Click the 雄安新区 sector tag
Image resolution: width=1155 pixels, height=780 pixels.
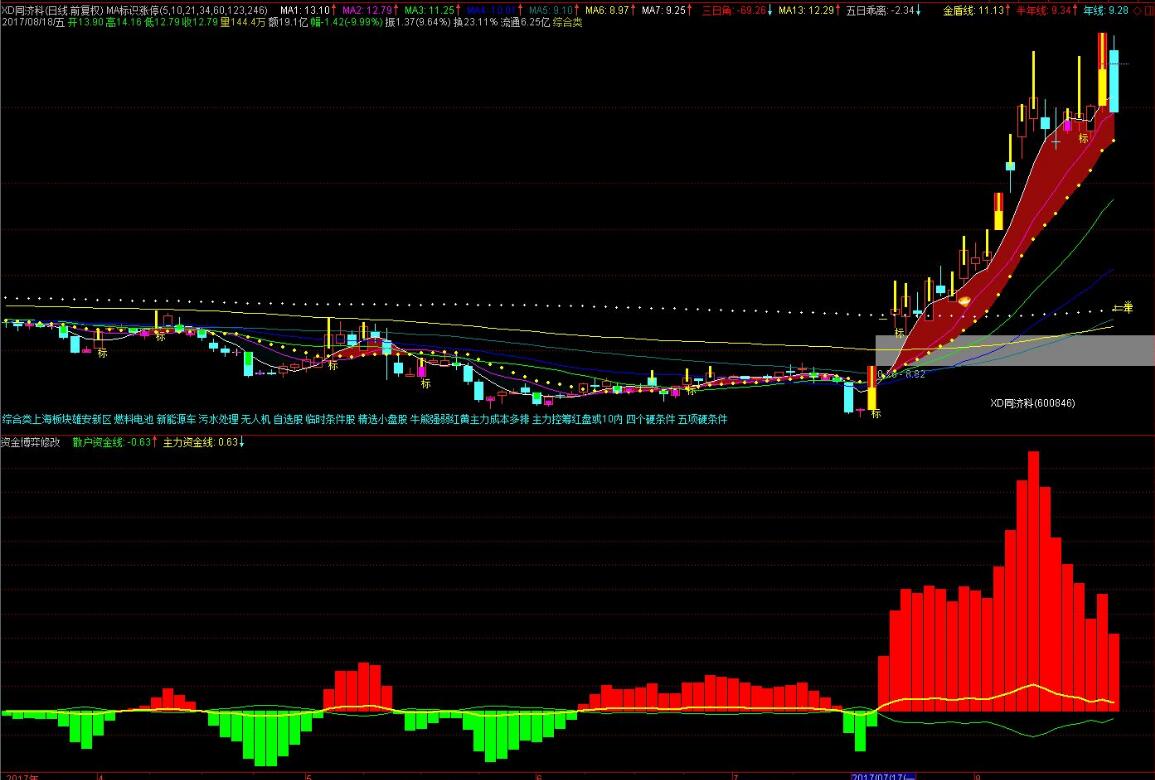click(x=92, y=420)
